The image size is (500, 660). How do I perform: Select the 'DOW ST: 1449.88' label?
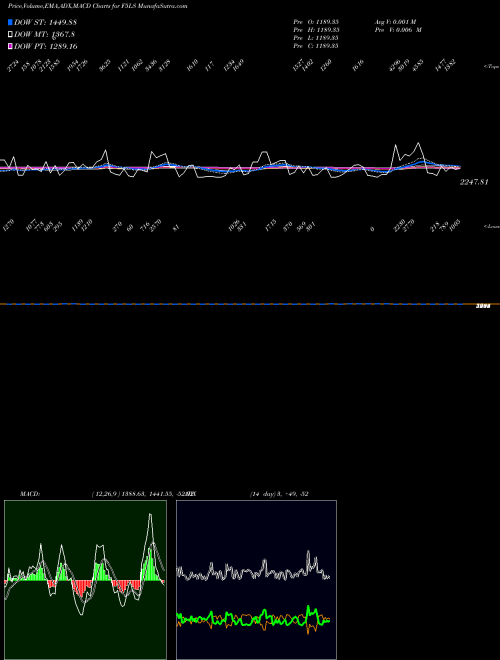[45, 22]
